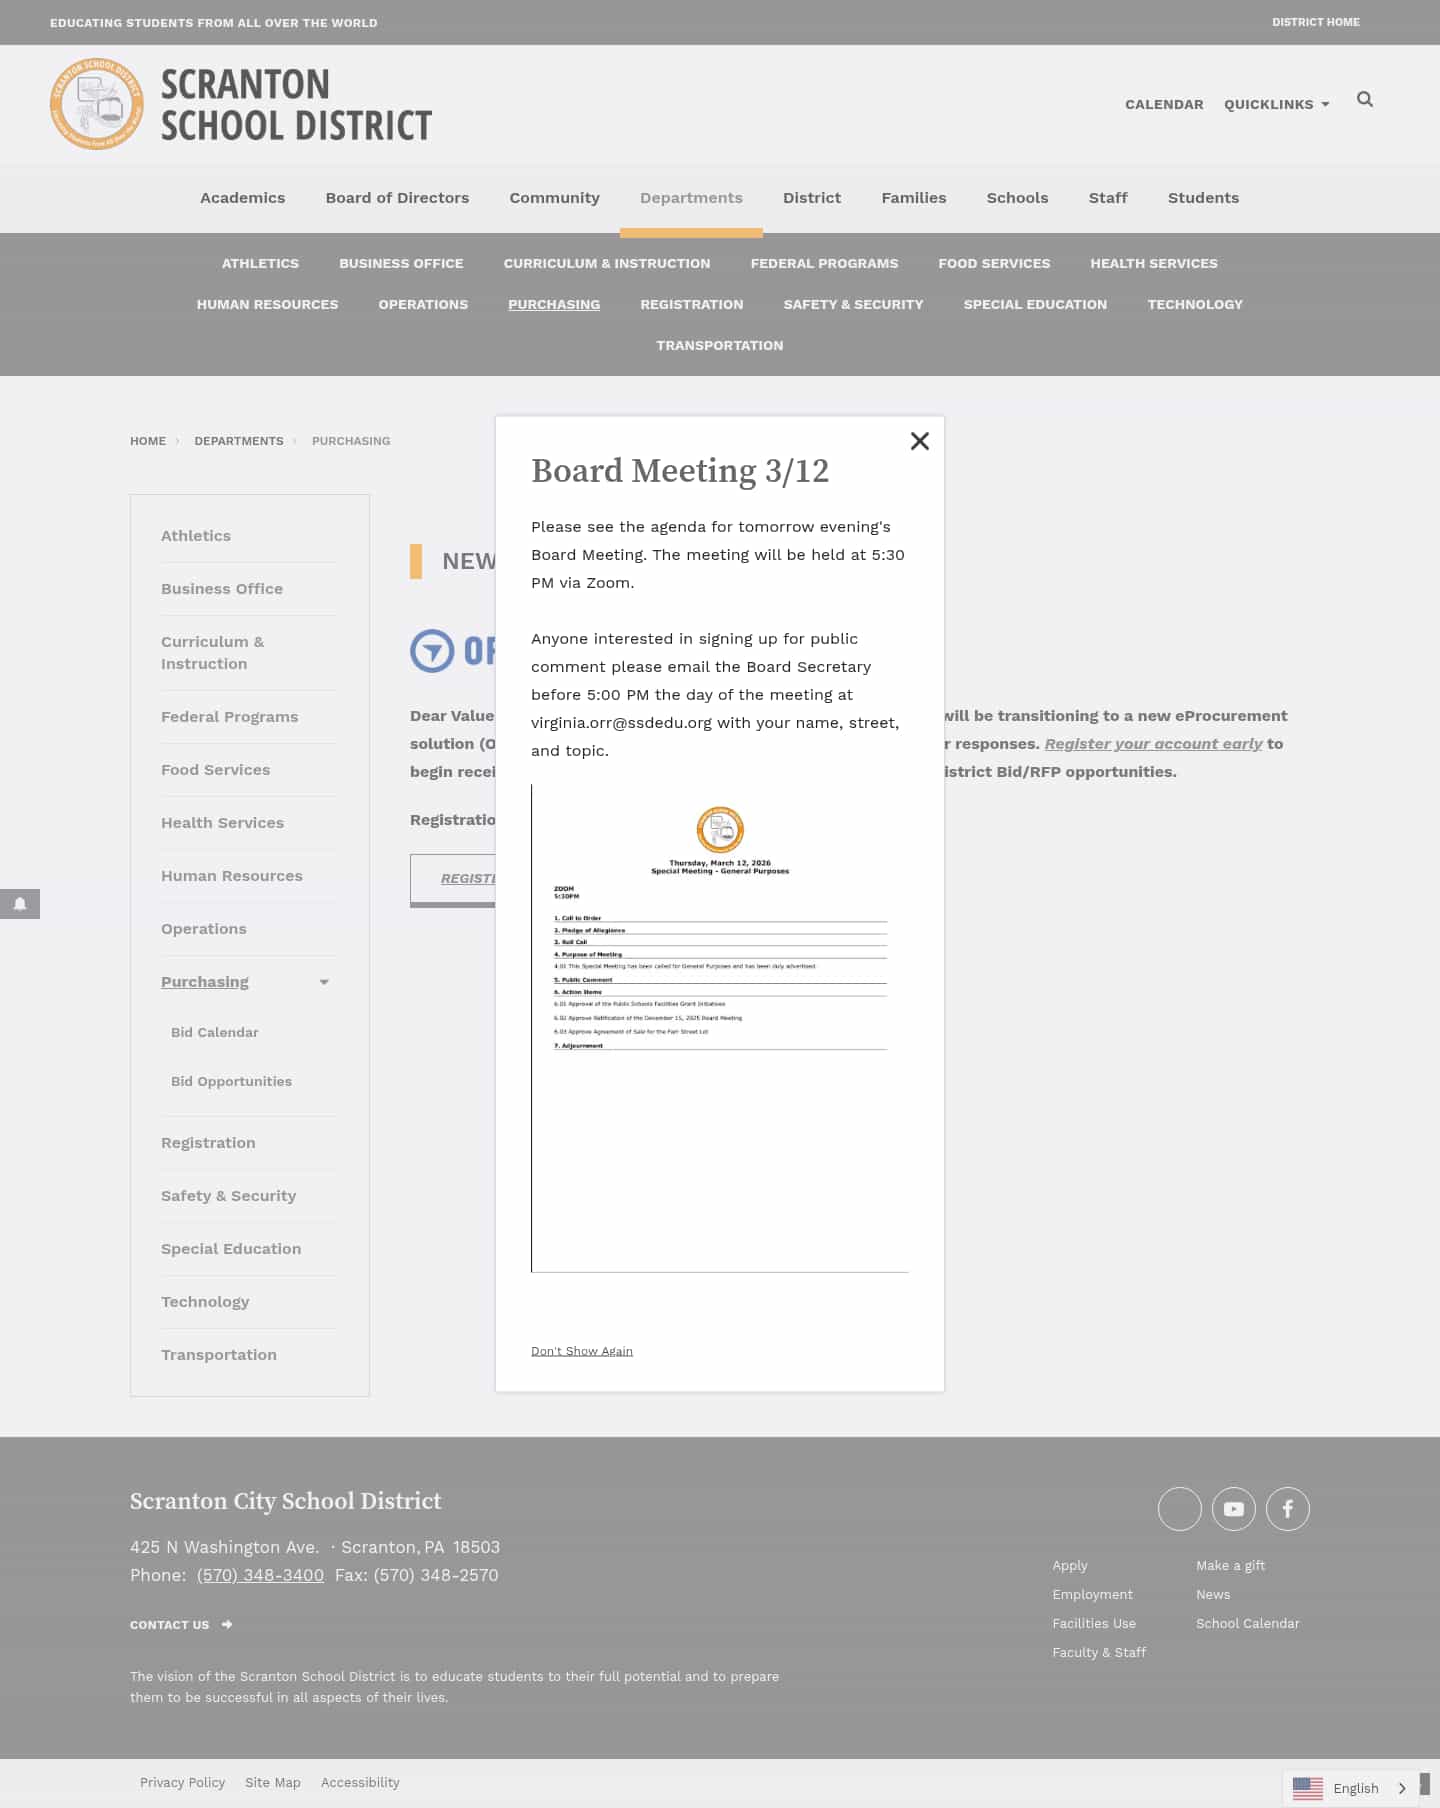The width and height of the screenshot is (1440, 1808).
Task: Open the search magnifier icon
Action: click(1364, 99)
